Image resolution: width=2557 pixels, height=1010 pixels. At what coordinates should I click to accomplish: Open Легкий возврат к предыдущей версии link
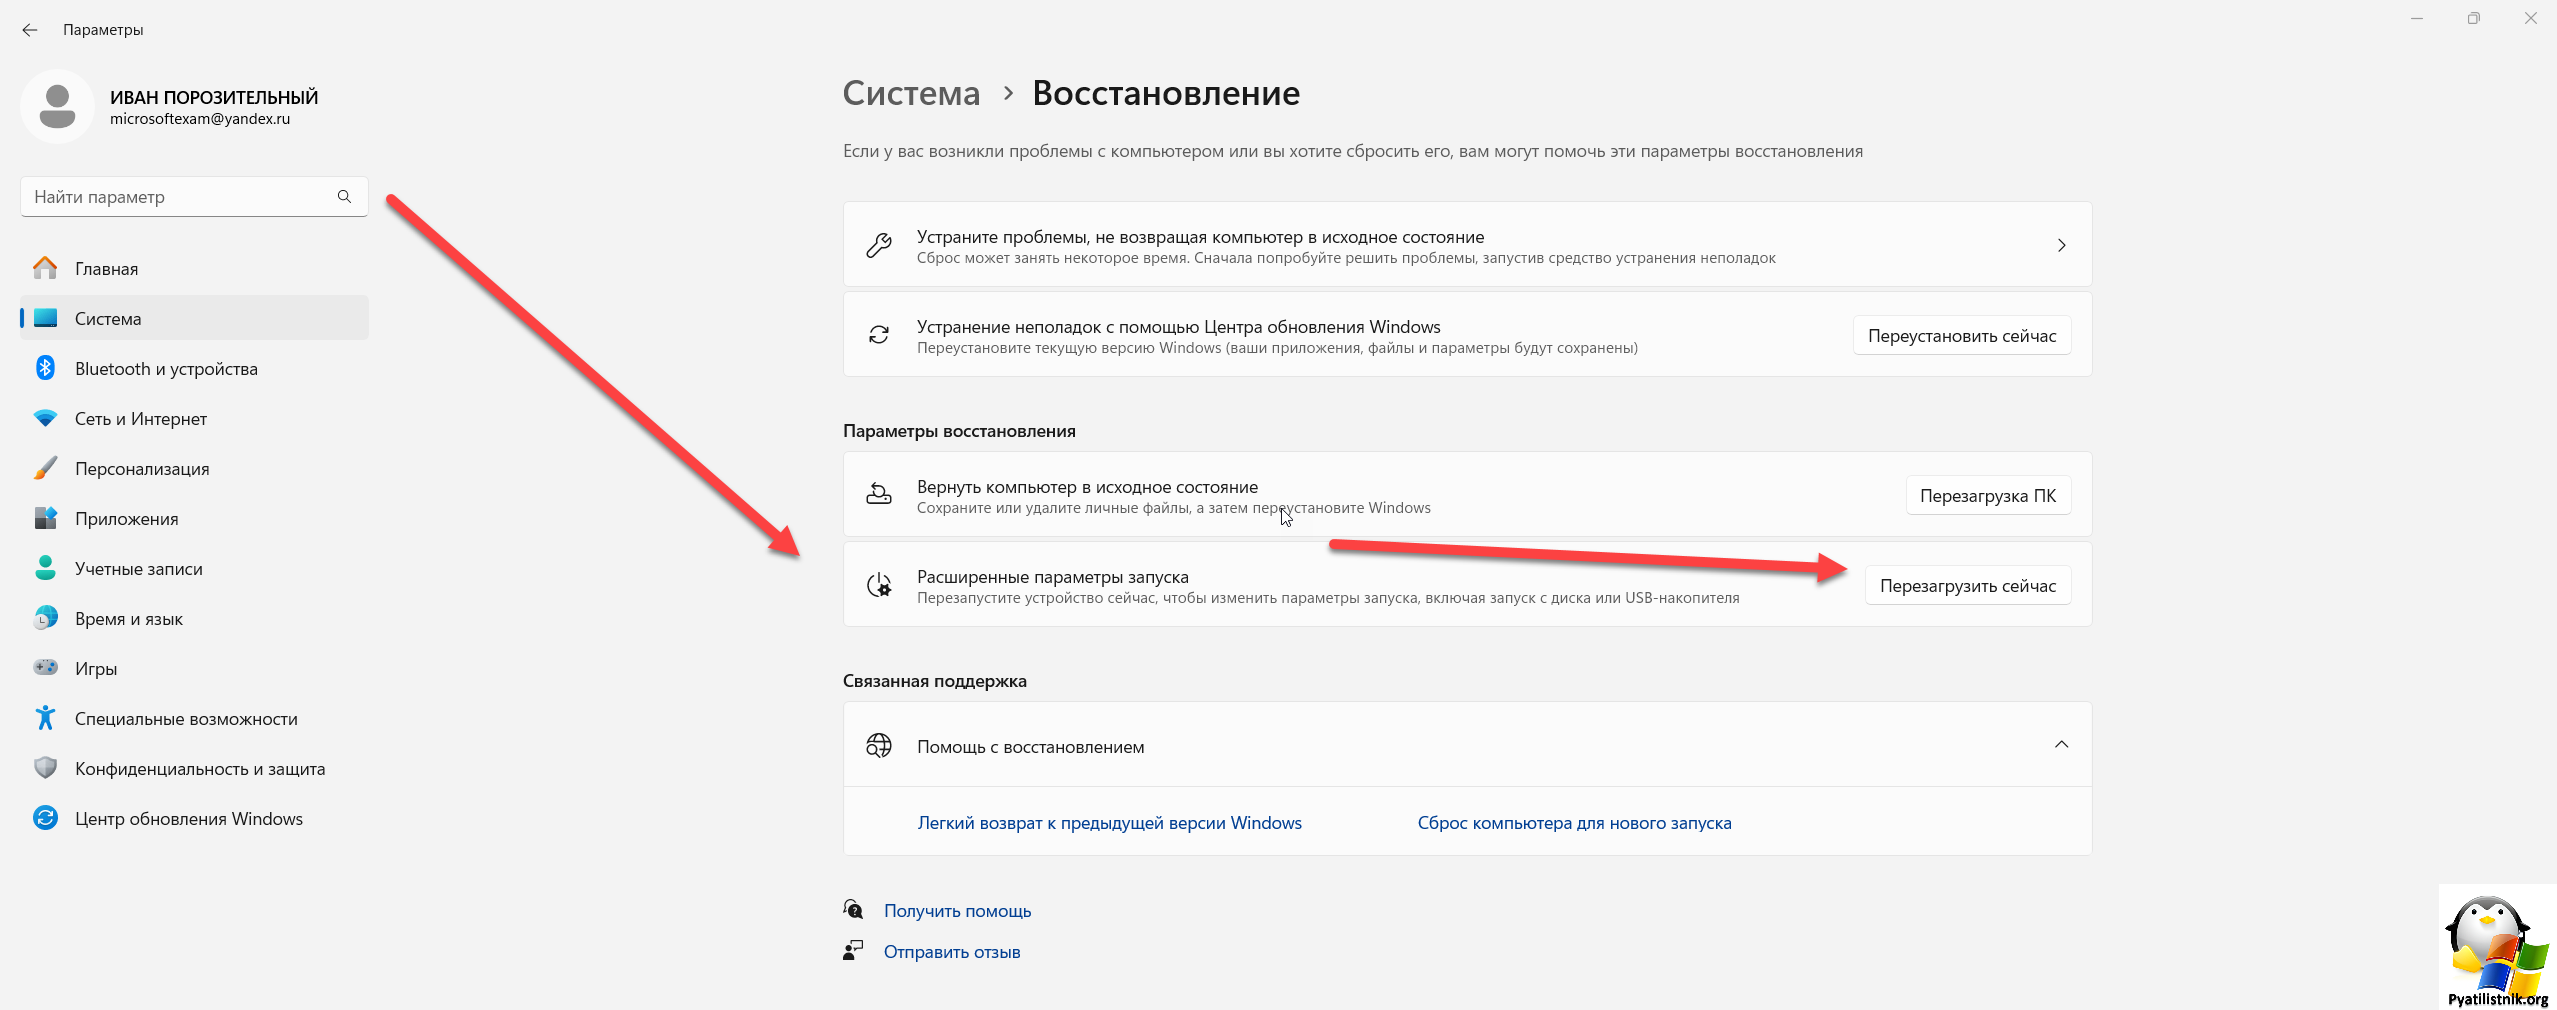coord(1110,822)
